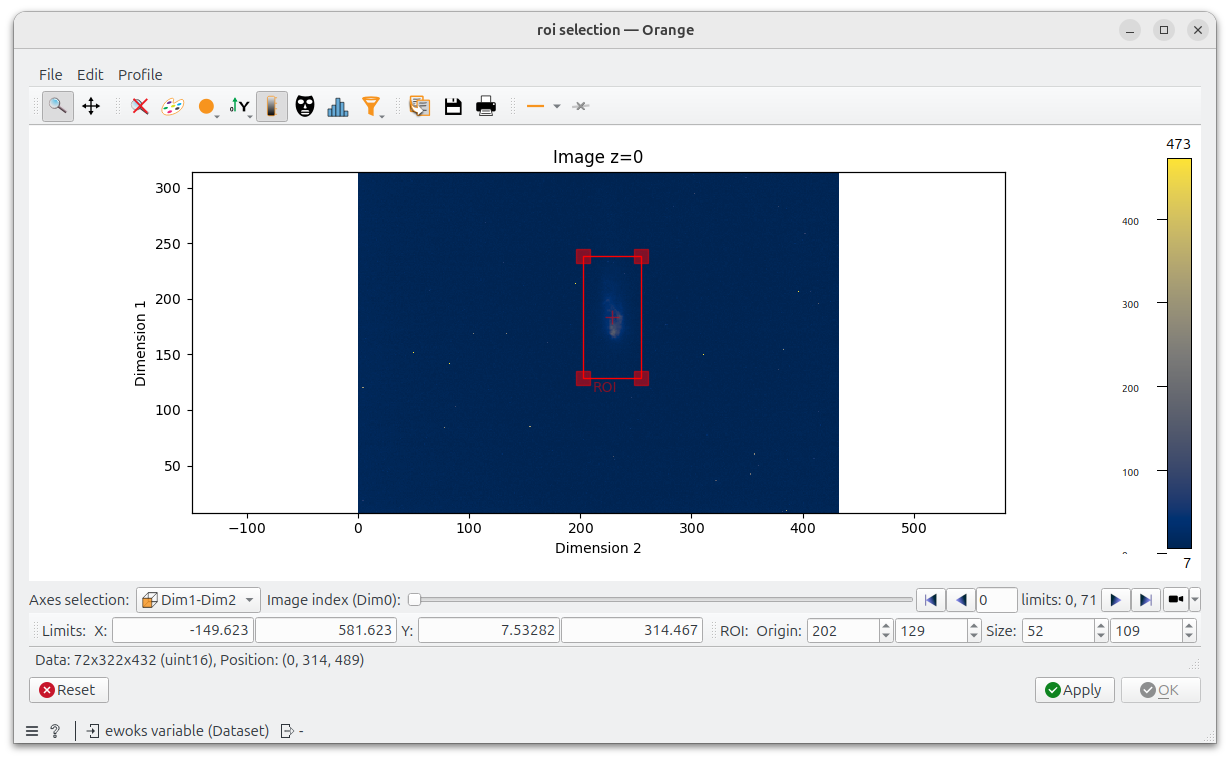Click the Apply button

(x=1074, y=690)
